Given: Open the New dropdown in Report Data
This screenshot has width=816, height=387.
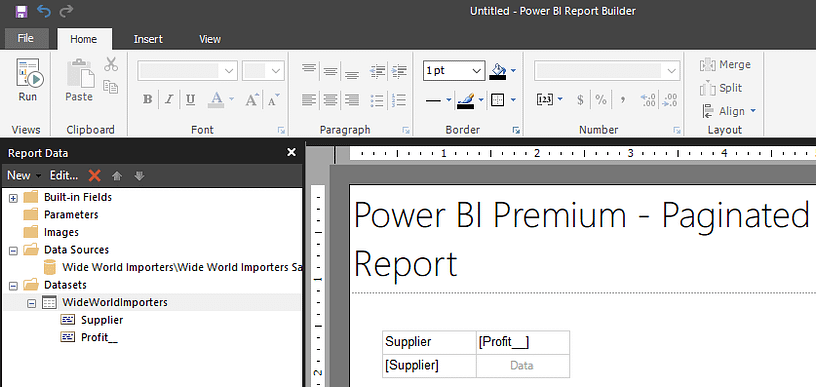Looking at the screenshot, I should point(23,175).
